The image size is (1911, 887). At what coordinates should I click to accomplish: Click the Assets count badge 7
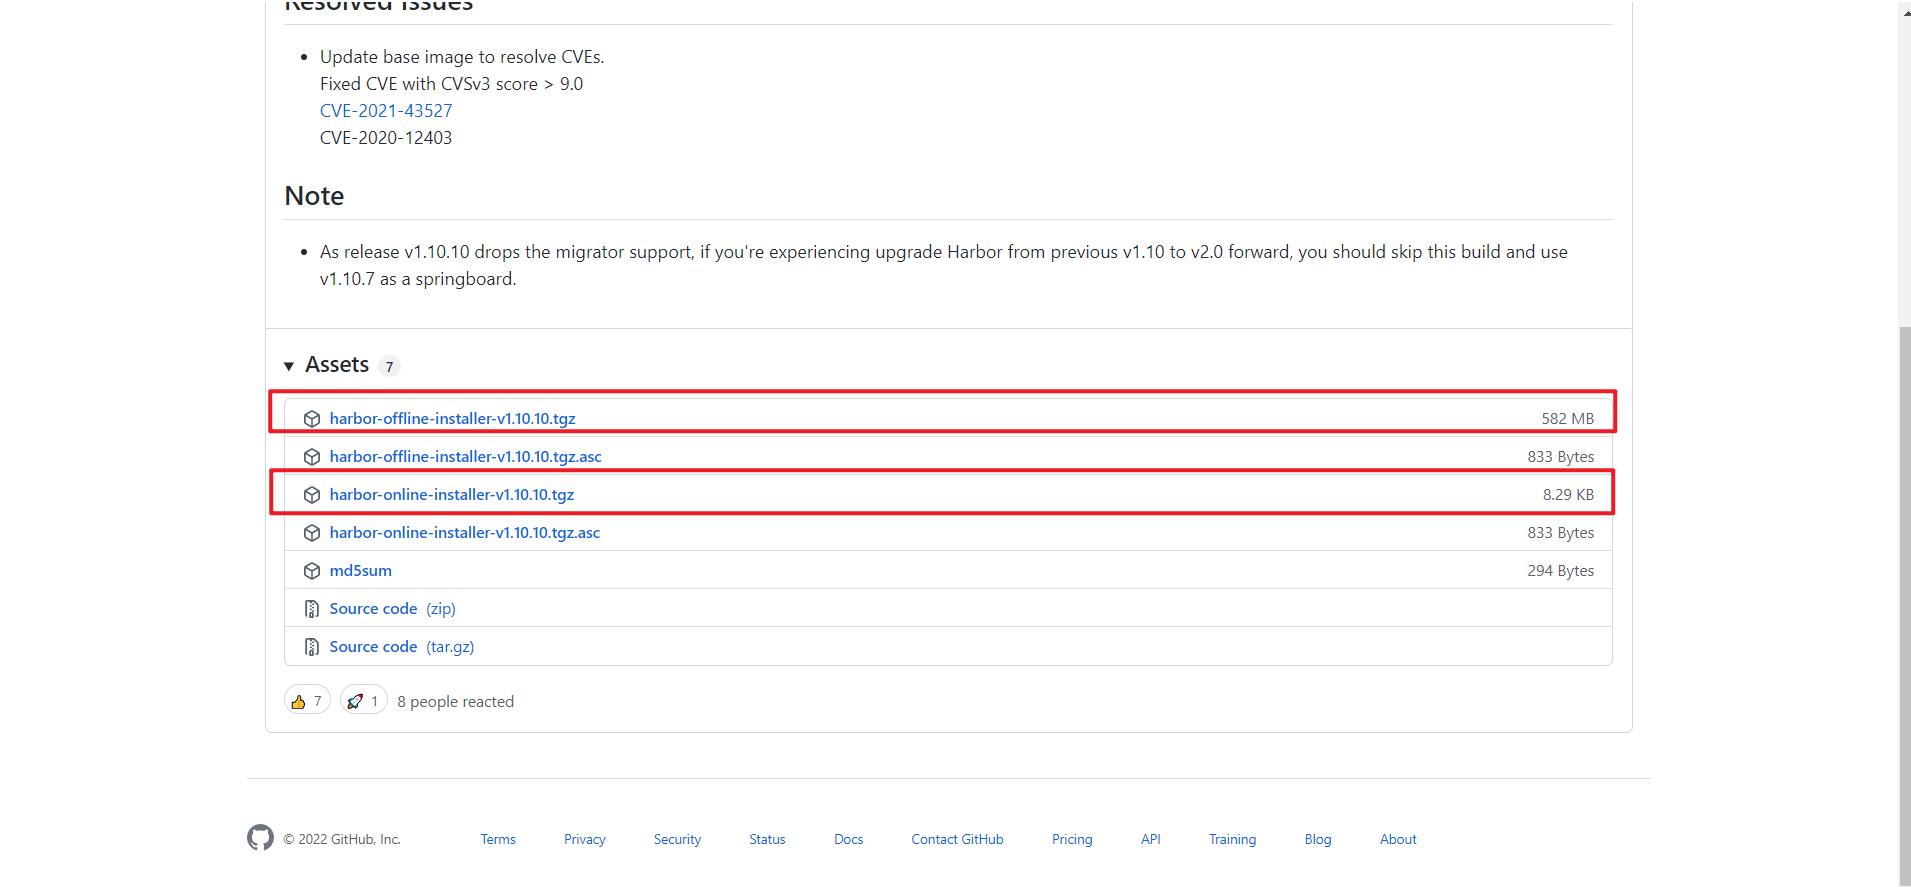tap(390, 367)
